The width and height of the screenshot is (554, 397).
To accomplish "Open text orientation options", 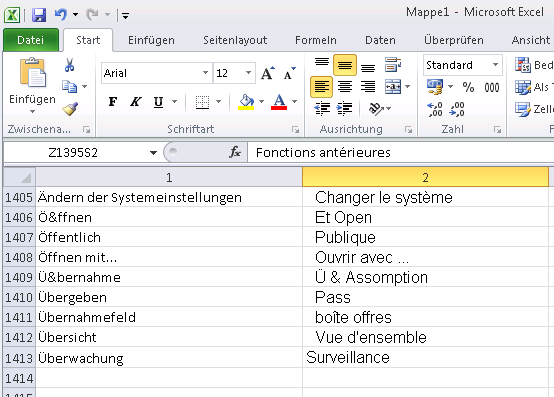I will click(379, 109).
